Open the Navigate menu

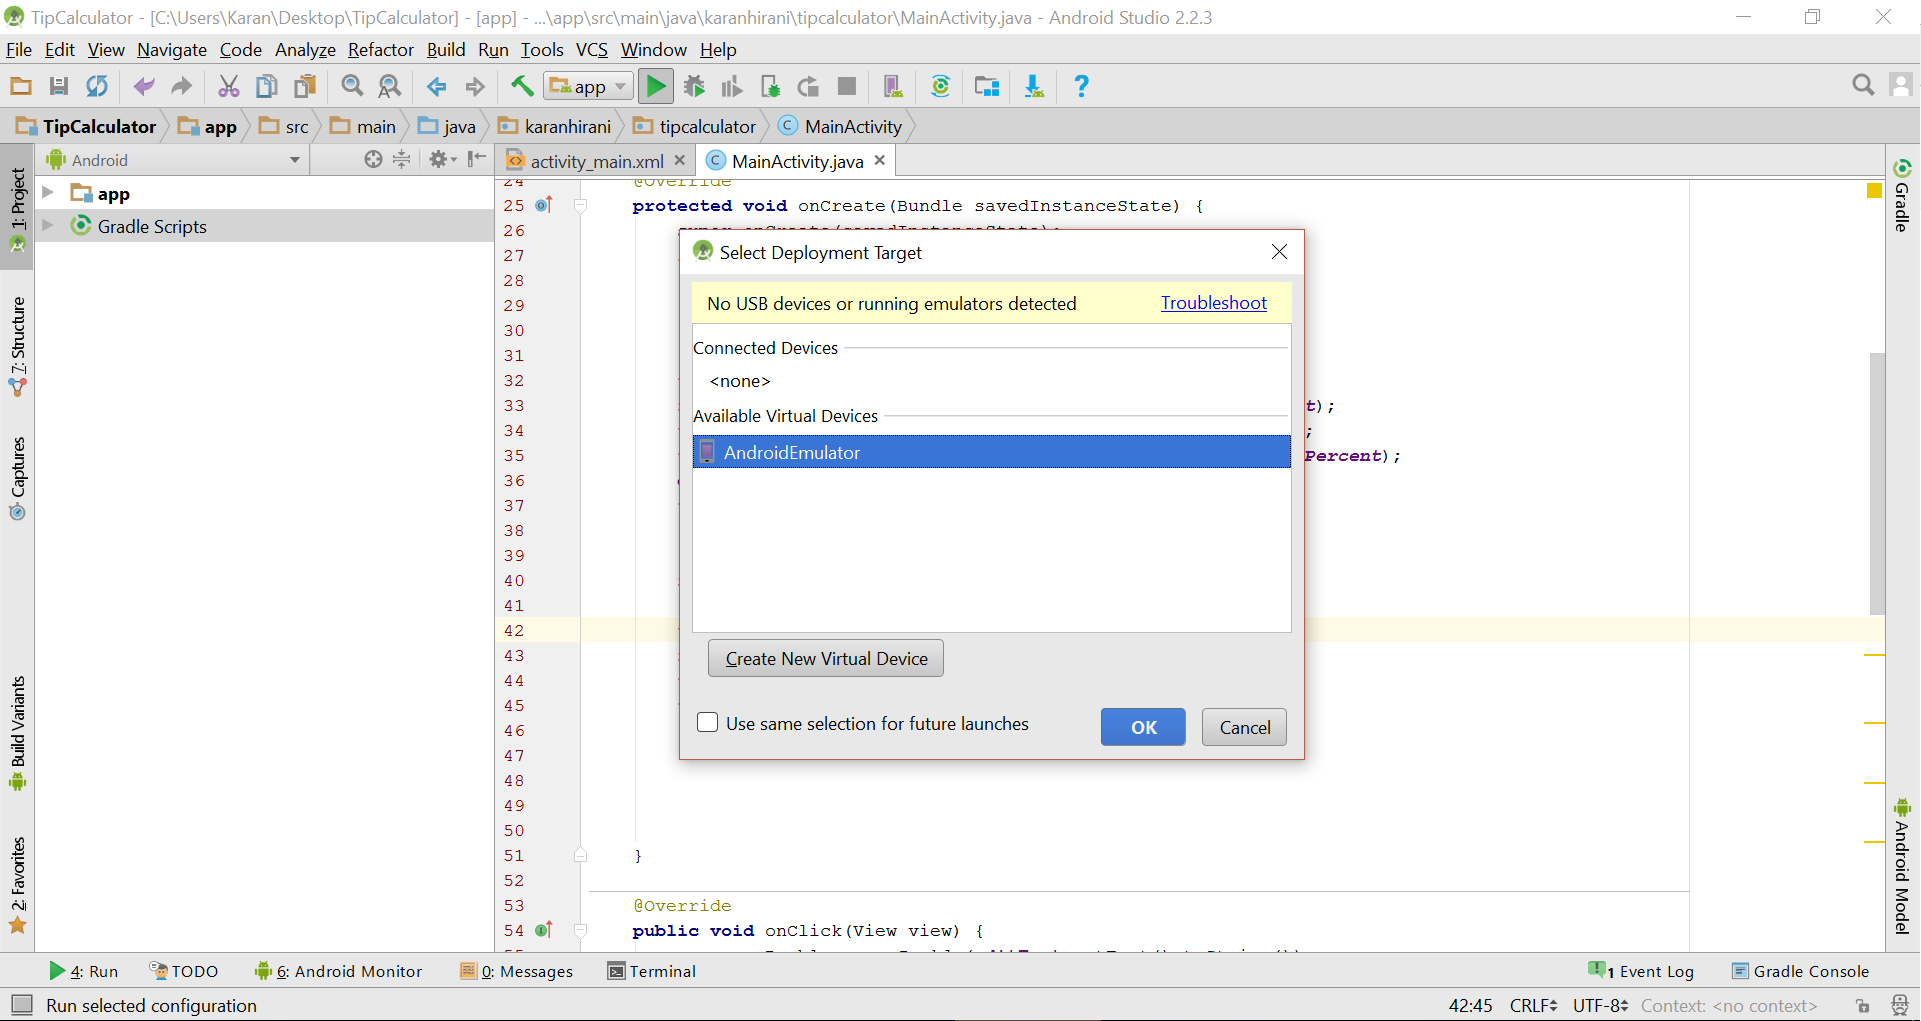(172, 50)
